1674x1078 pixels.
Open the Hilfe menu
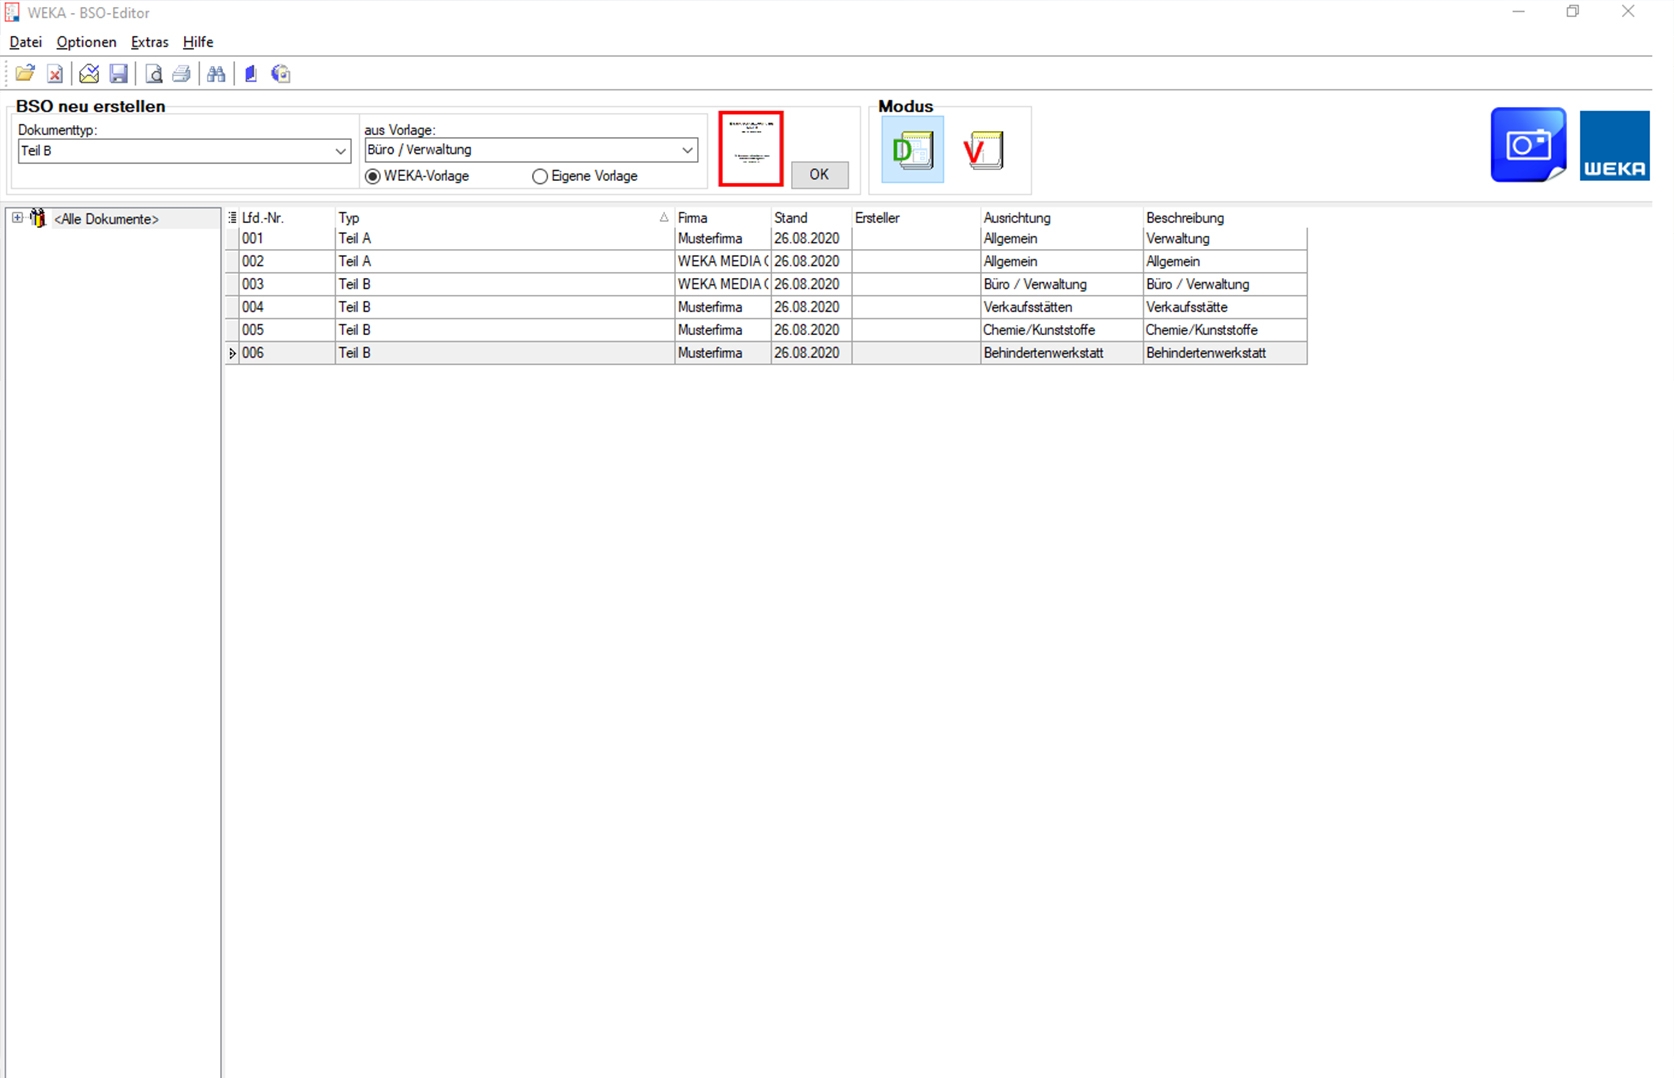198,42
